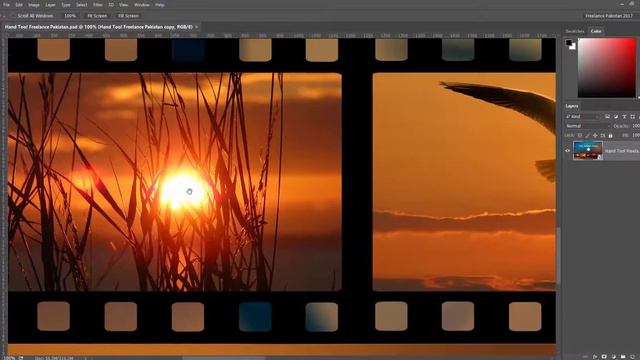Filter for pixel layers icon
Viewport: 640px width, 360px height.
point(607,117)
